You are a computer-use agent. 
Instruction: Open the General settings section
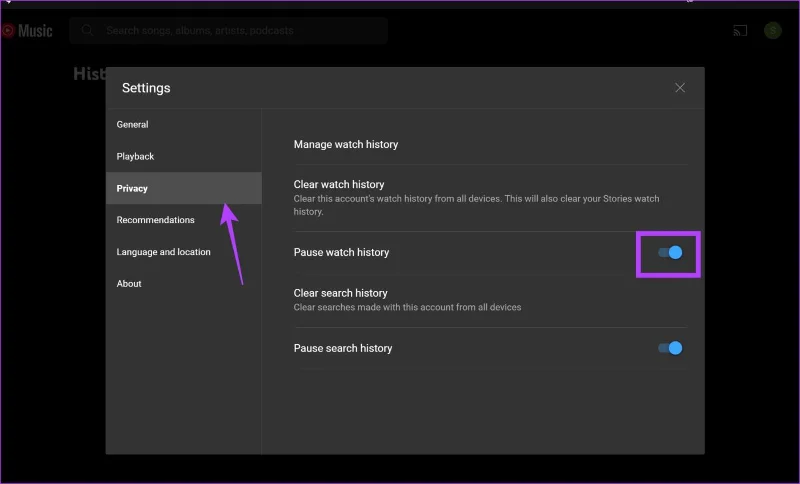[184, 124]
